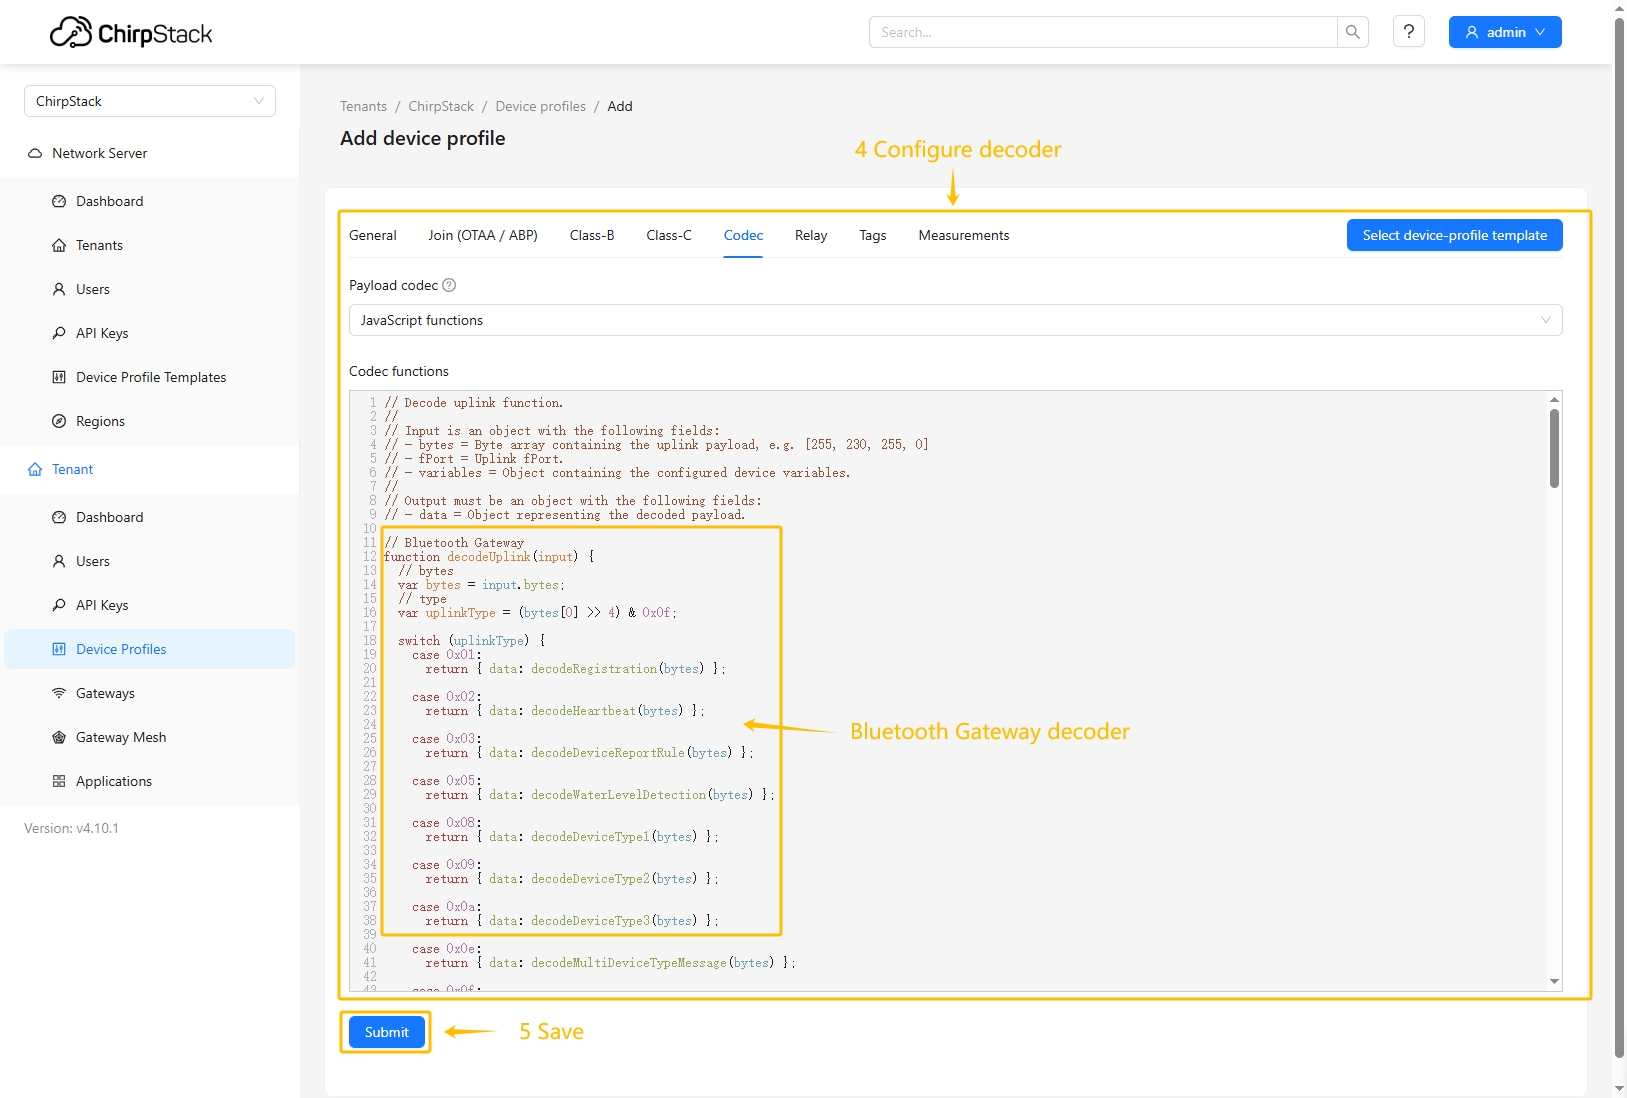Viewport: 1627px width, 1098px height.
Task: Click the search magnifier icon
Action: click(x=1352, y=32)
